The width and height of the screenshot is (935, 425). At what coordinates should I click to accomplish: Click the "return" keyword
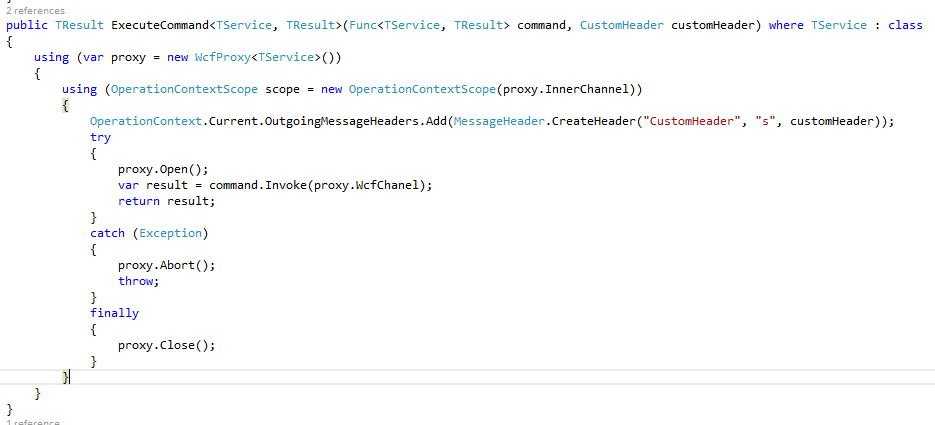click(139, 201)
